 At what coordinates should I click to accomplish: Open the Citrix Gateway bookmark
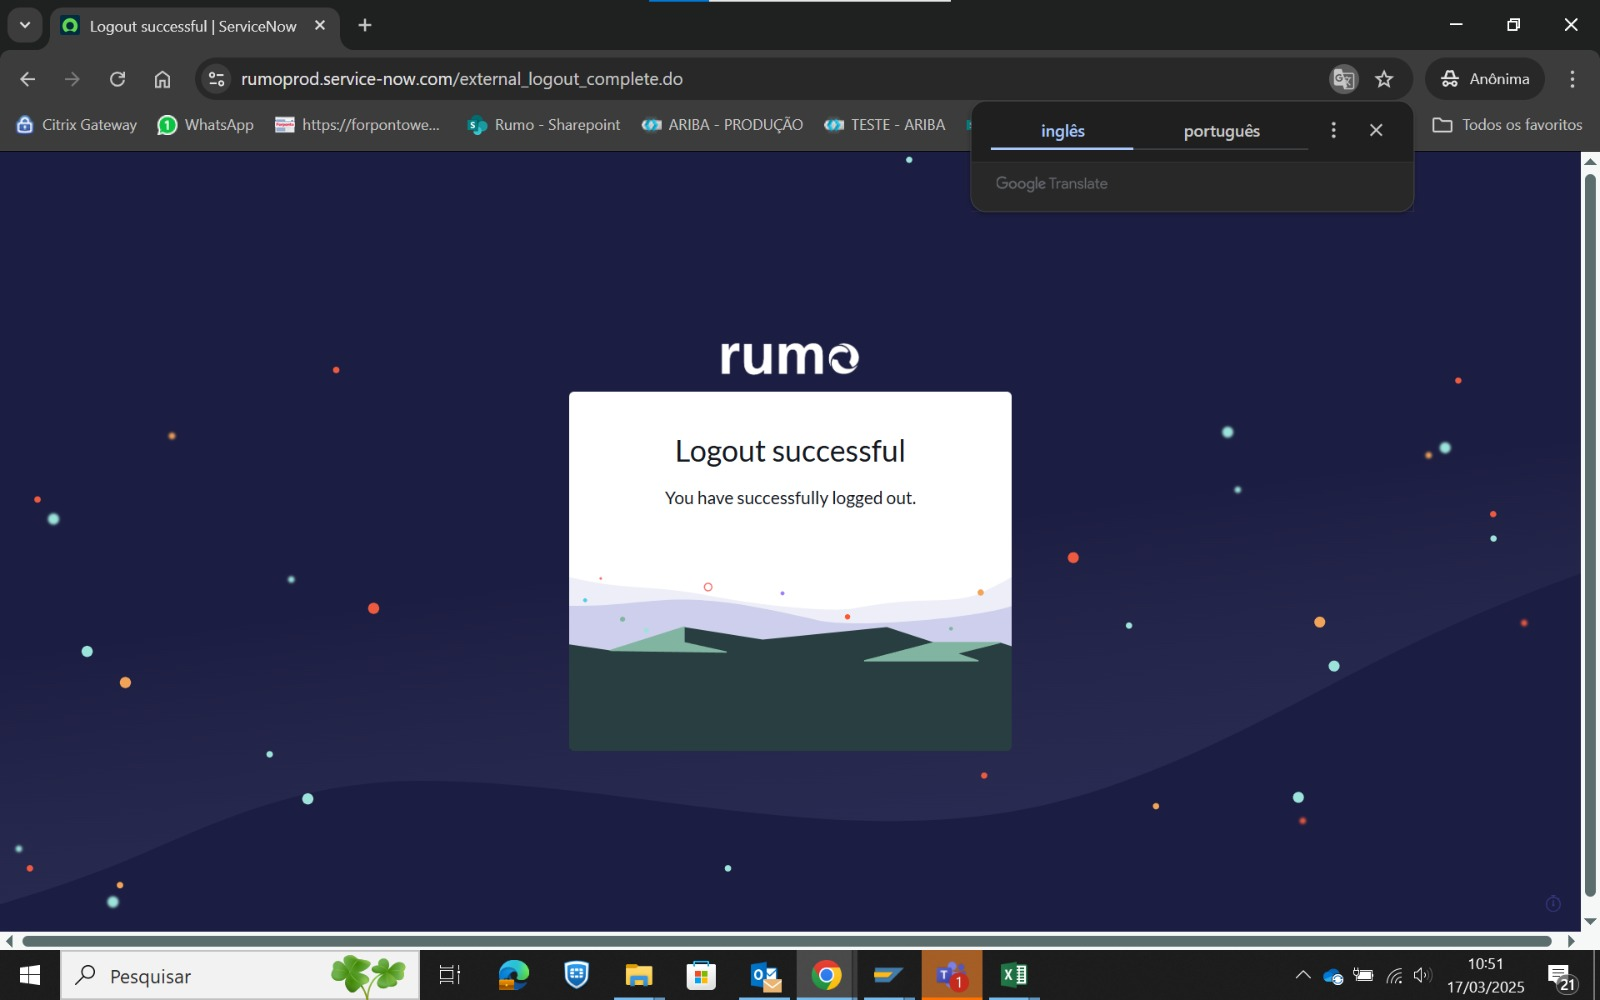pos(77,125)
